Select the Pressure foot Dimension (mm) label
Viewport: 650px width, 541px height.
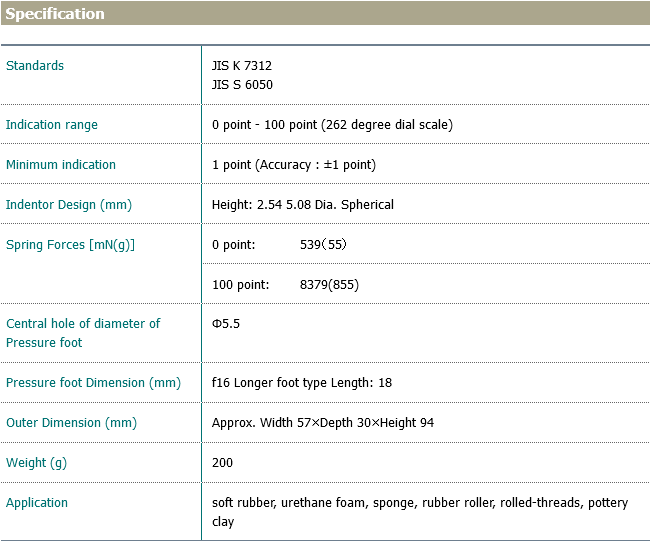(x=93, y=383)
